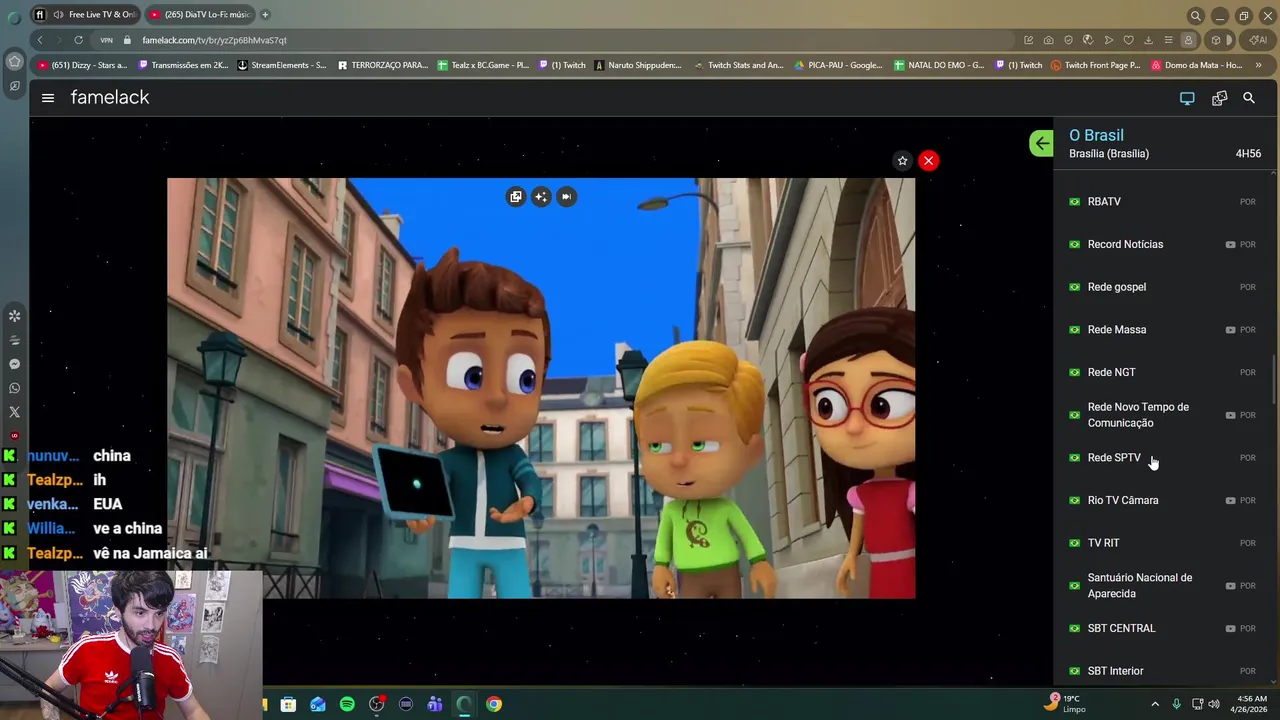The height and width of the screenshot is (720, 1280).
Task: Expand the bookmarks overflow chevron
Action: tap(1258, 65)
